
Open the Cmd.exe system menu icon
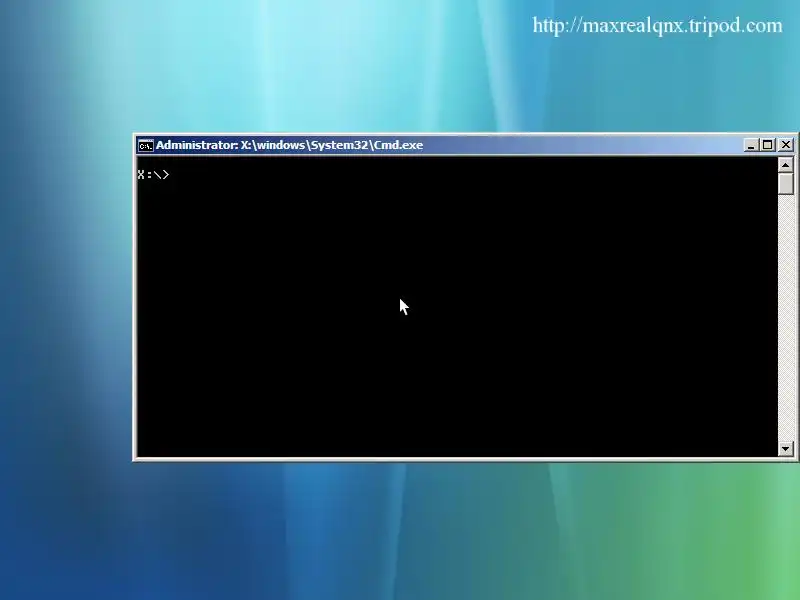pyautogui.click(x=145, y=145)
